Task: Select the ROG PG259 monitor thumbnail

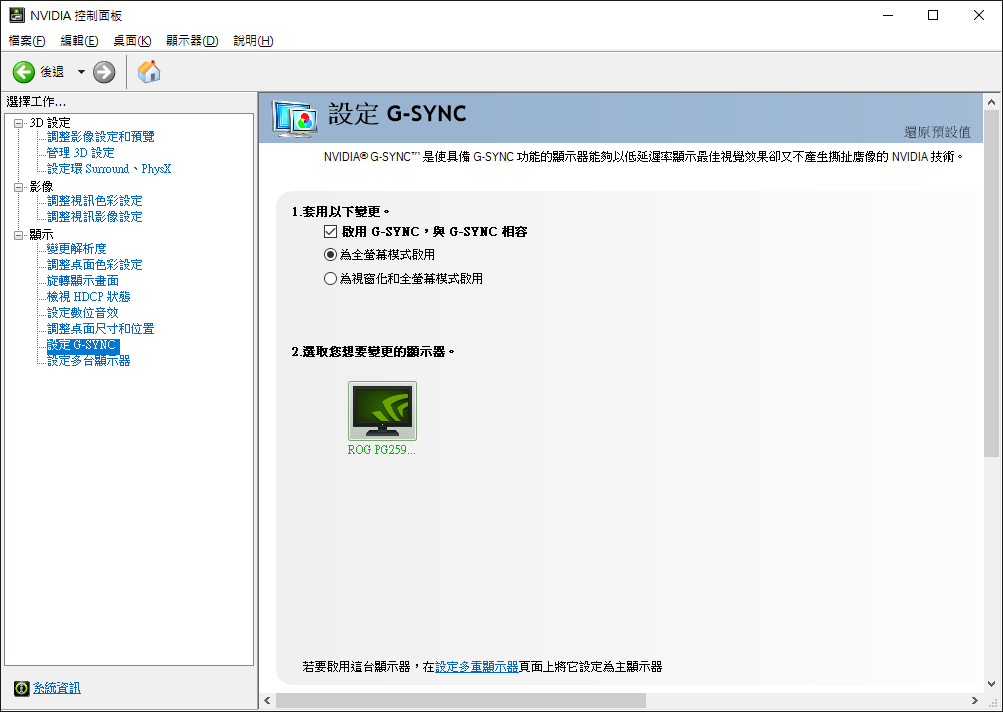Action: (383, 411)
